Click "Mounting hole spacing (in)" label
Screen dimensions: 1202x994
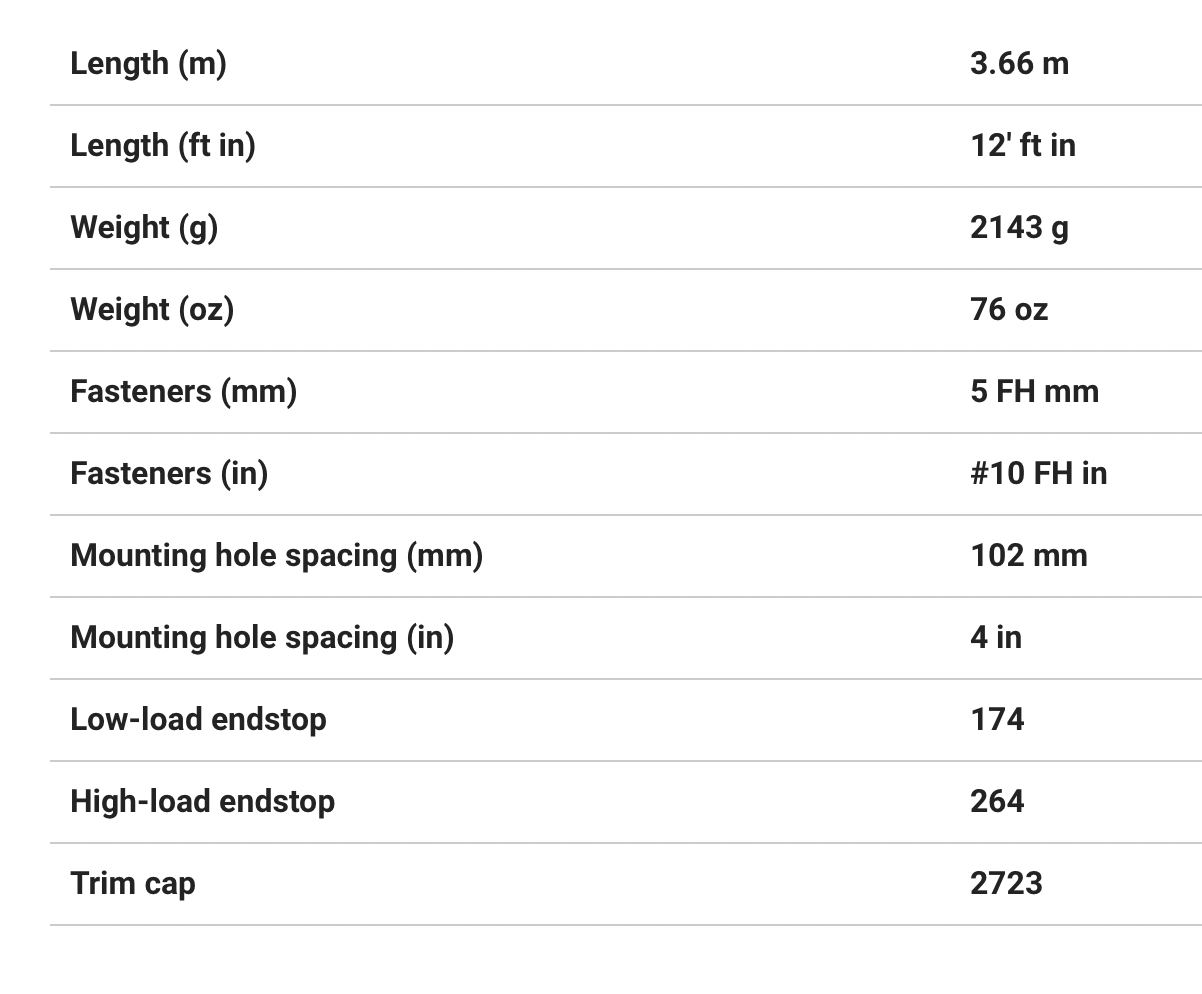point(261,637)
